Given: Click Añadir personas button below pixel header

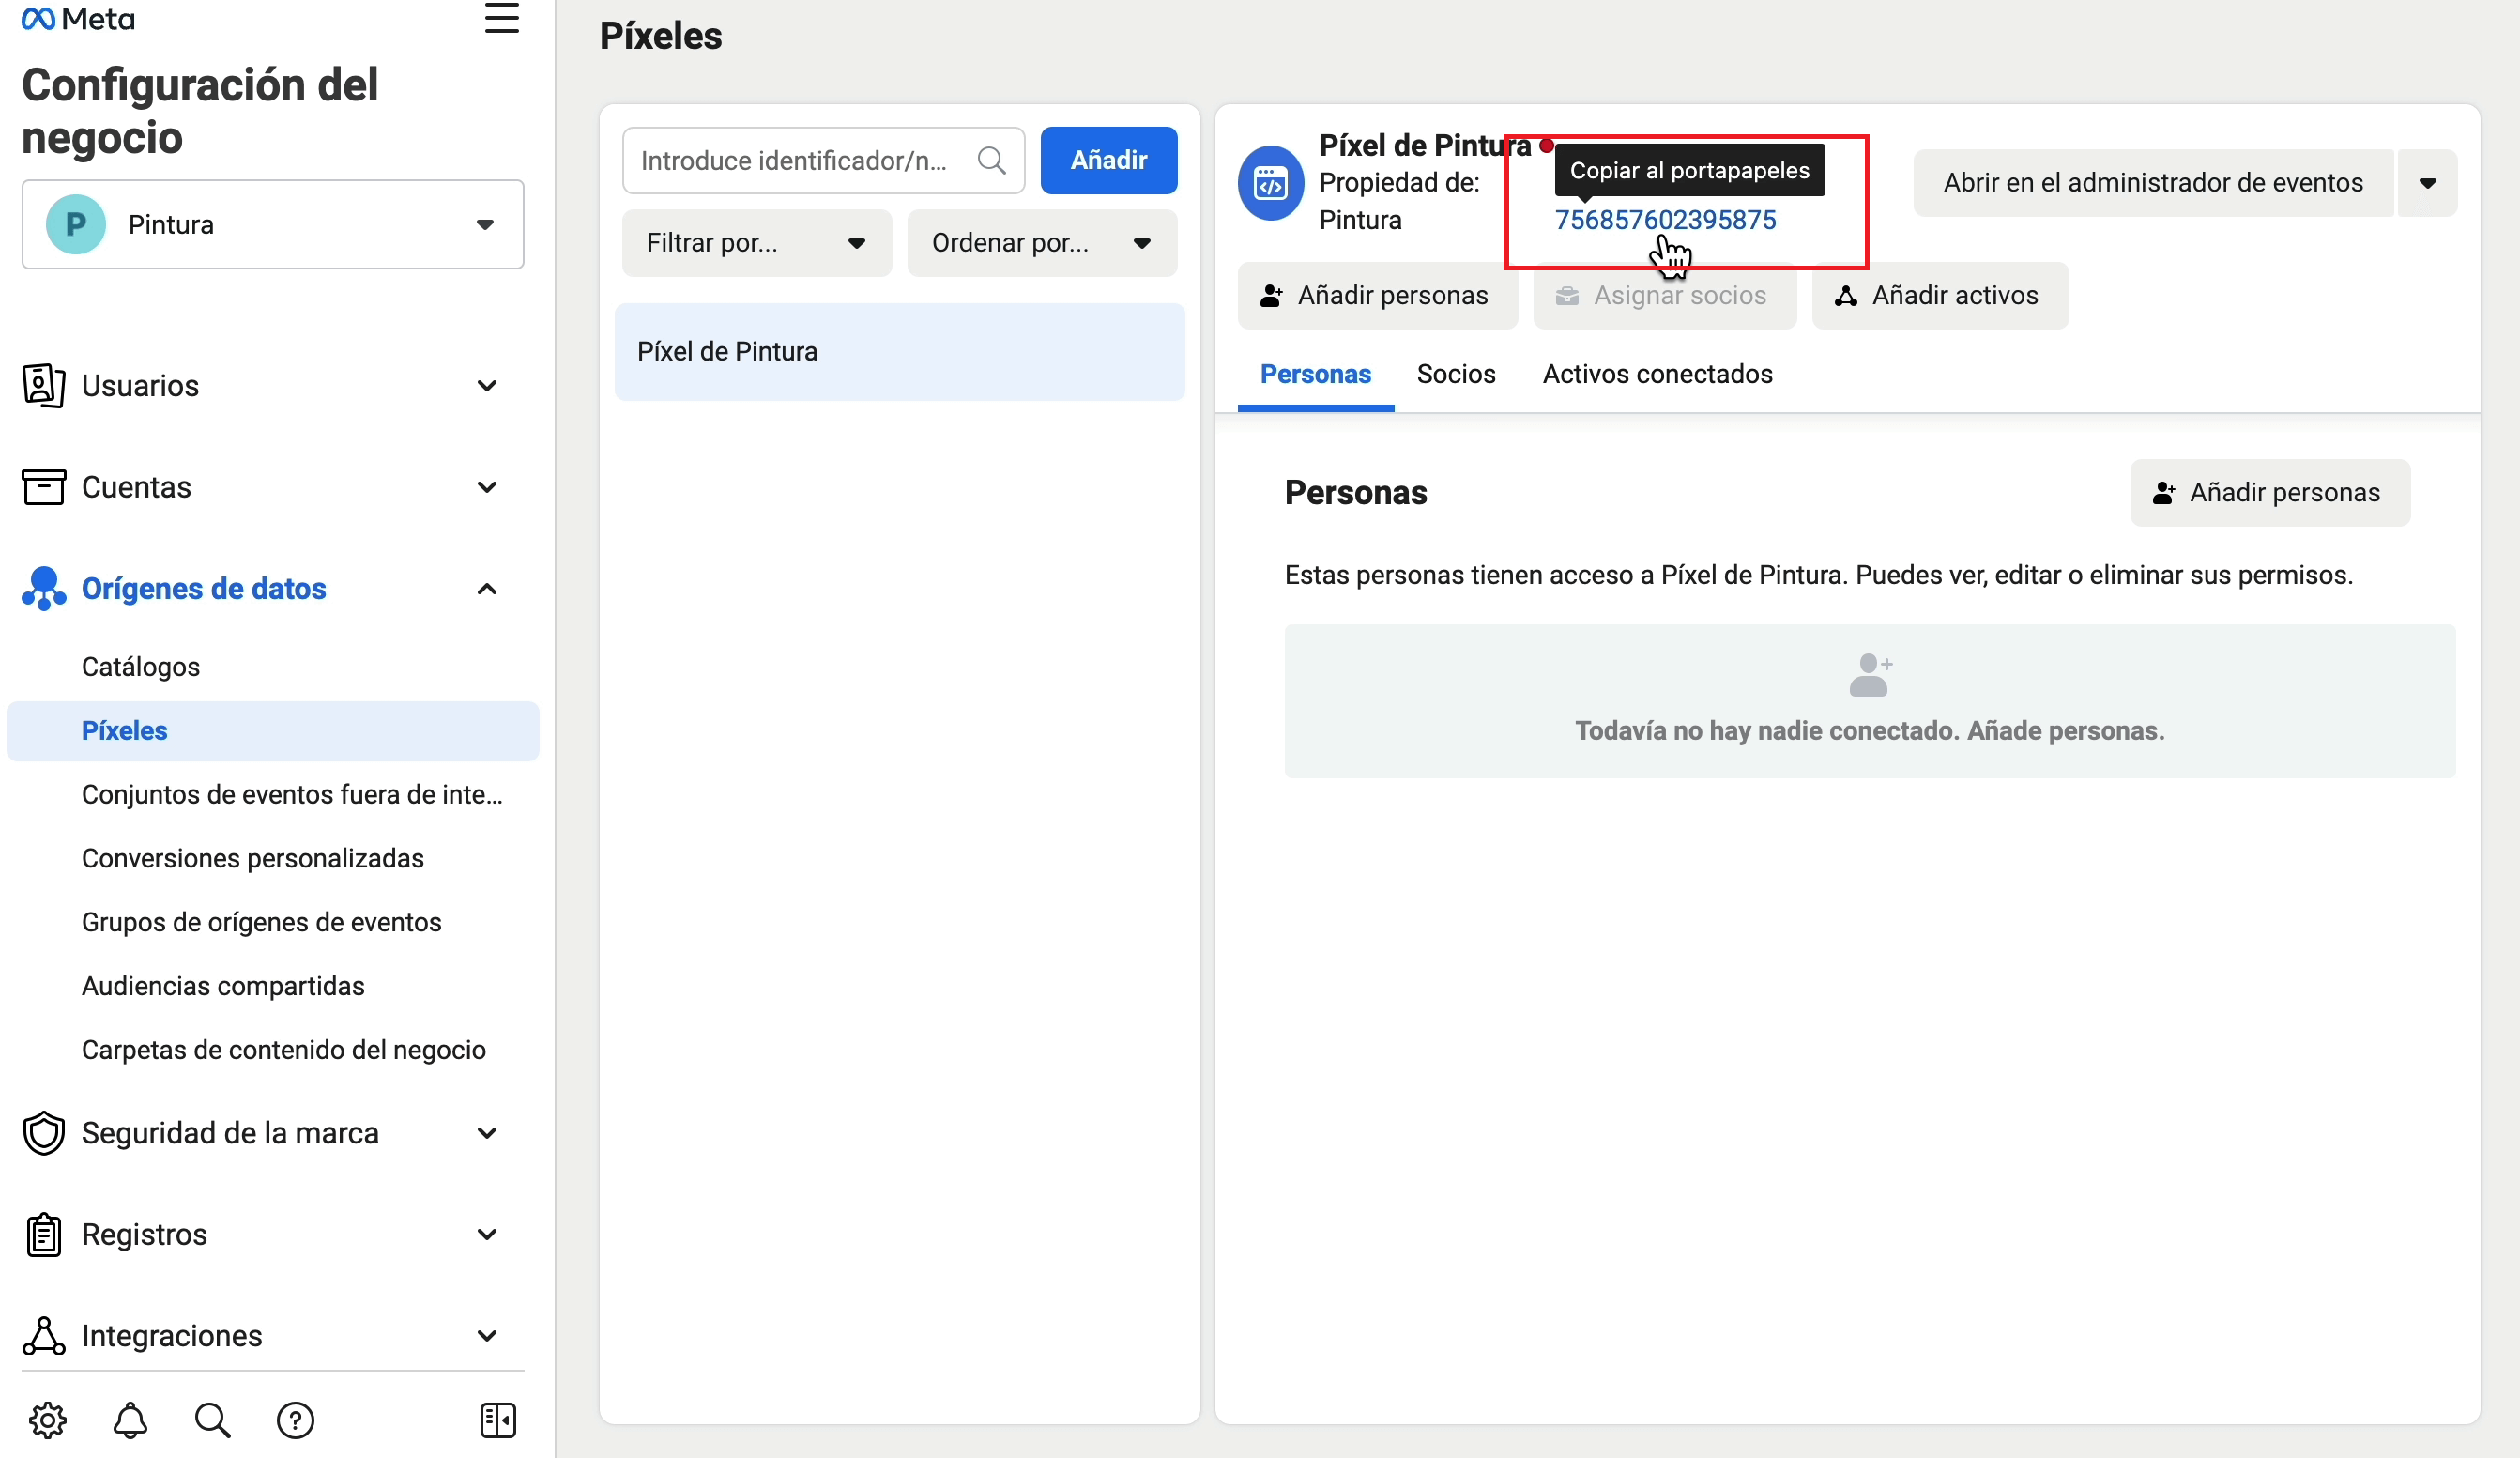Looking at the screenshot, I should (x=1377, y=296).
